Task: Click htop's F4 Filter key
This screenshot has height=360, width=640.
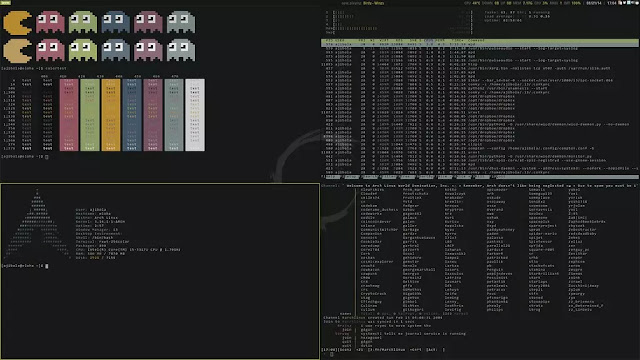Action: click(x=389, y=177)
